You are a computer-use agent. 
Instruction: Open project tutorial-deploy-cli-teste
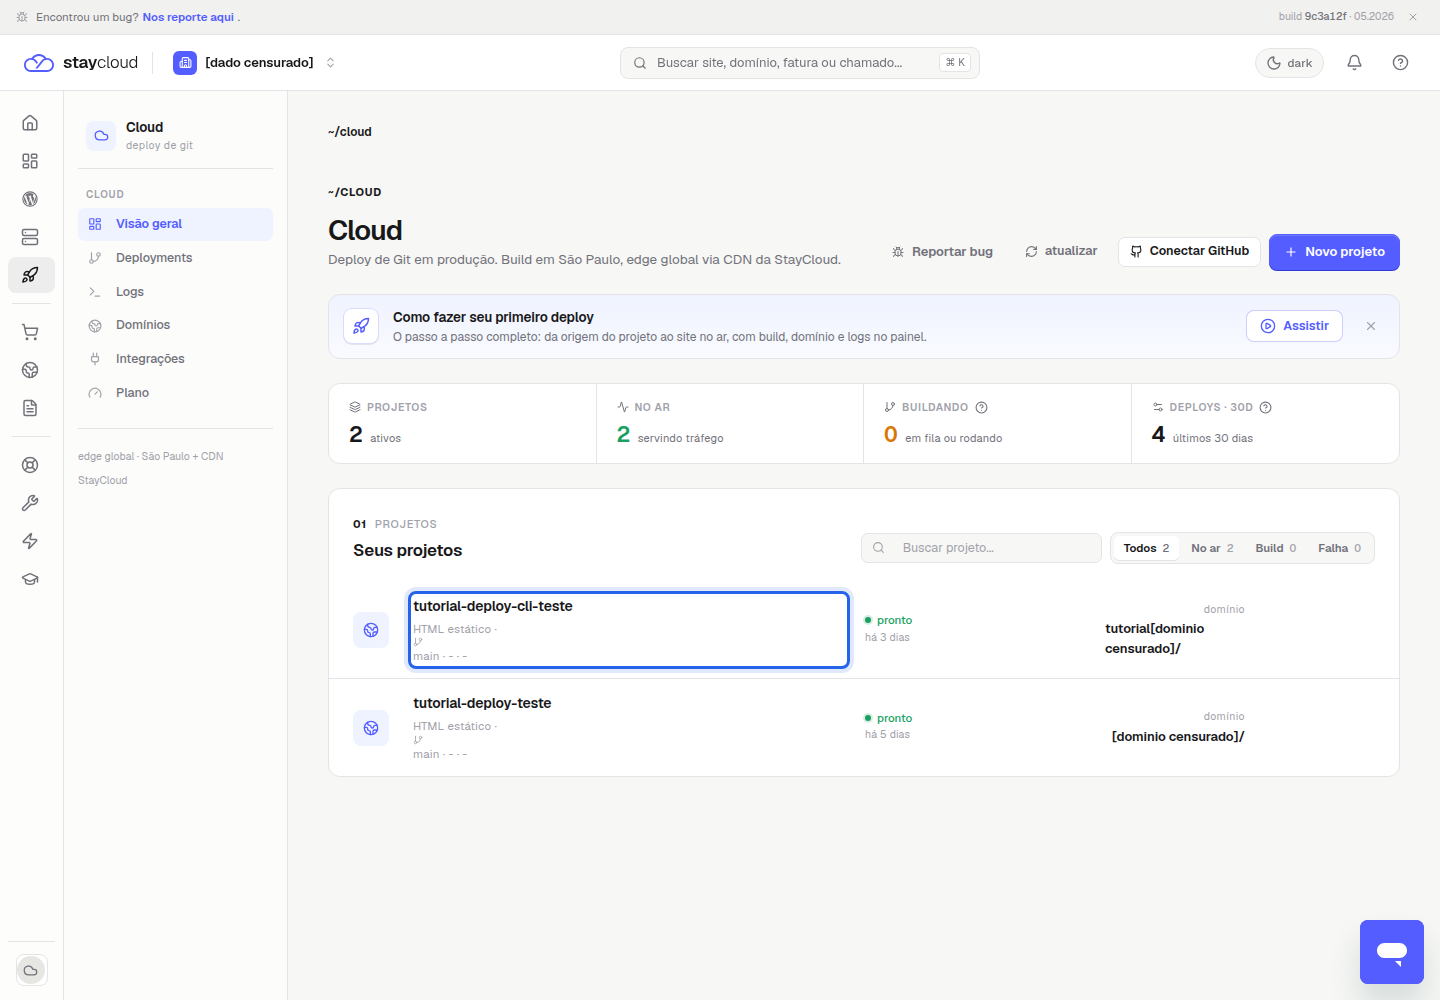pos(629,630)
